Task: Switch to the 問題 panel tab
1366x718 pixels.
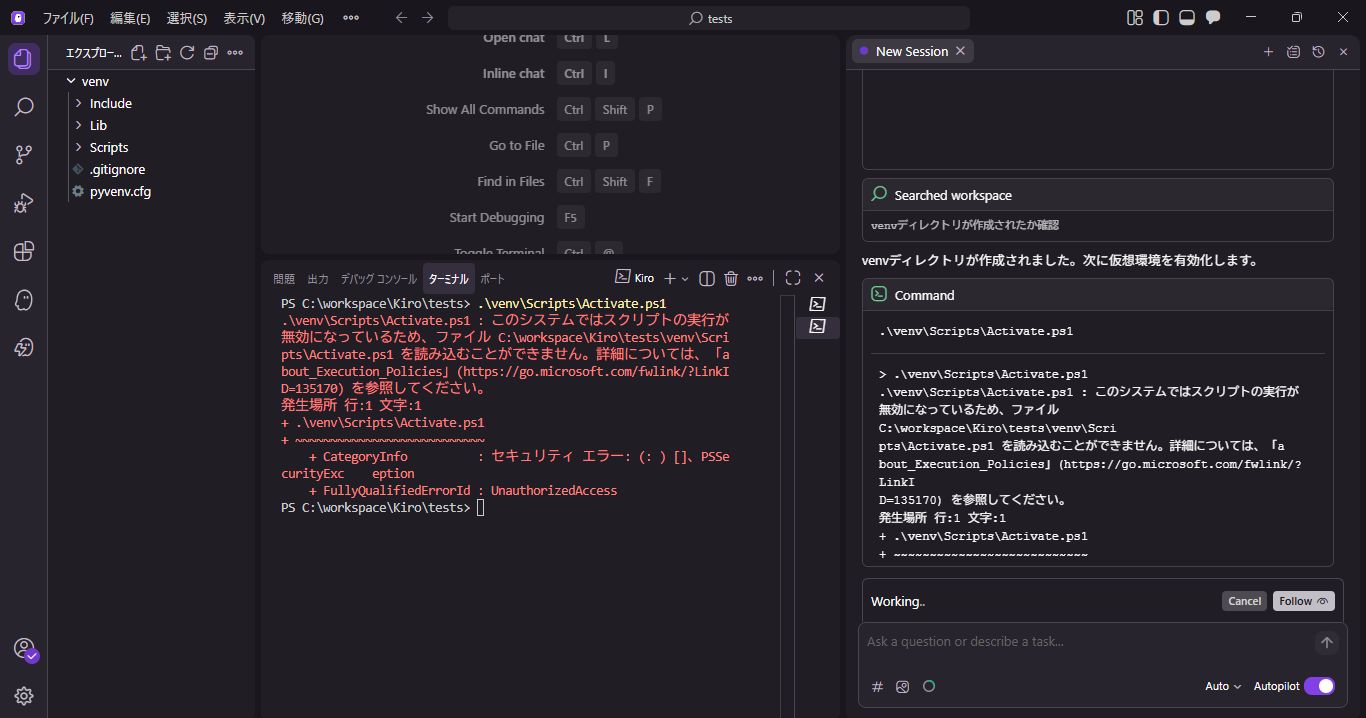Action: click(x=284, y=278)
